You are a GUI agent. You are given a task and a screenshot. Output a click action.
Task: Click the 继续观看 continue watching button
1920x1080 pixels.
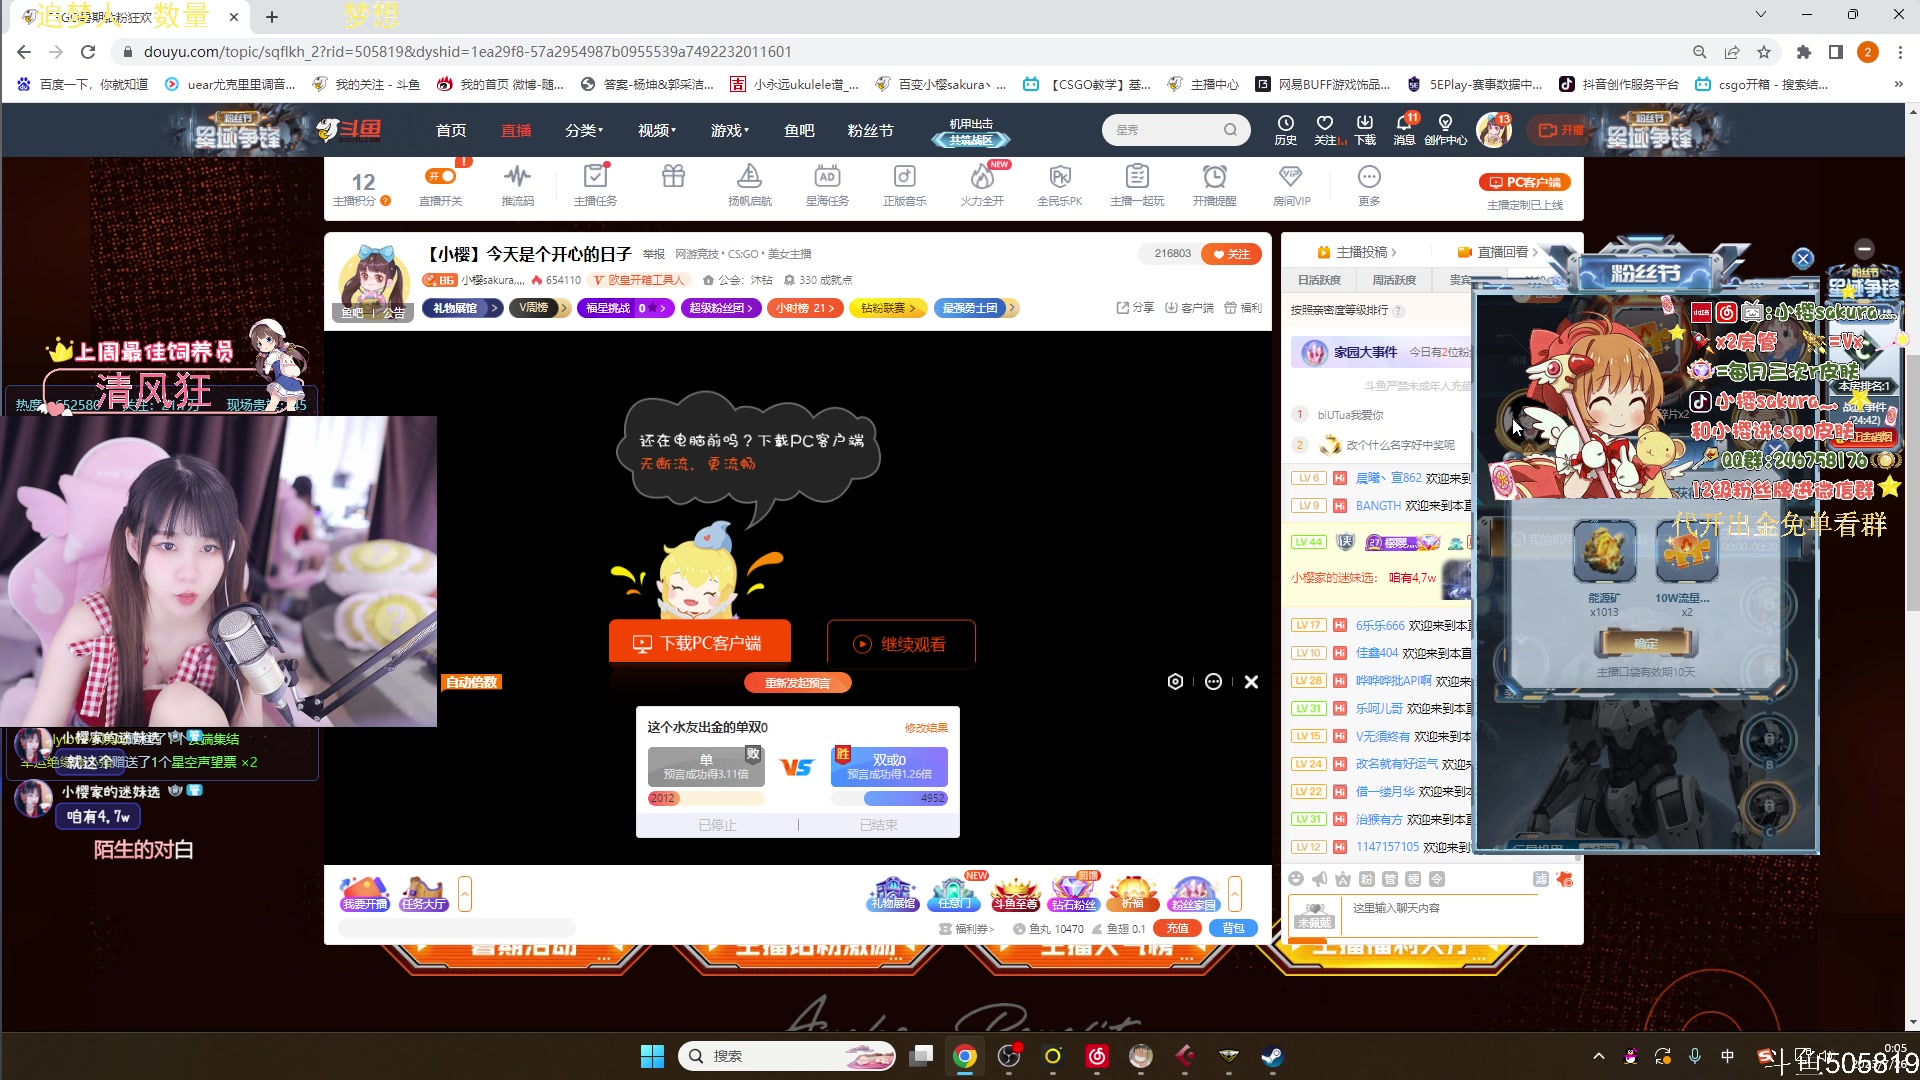[x=900, y=644]
